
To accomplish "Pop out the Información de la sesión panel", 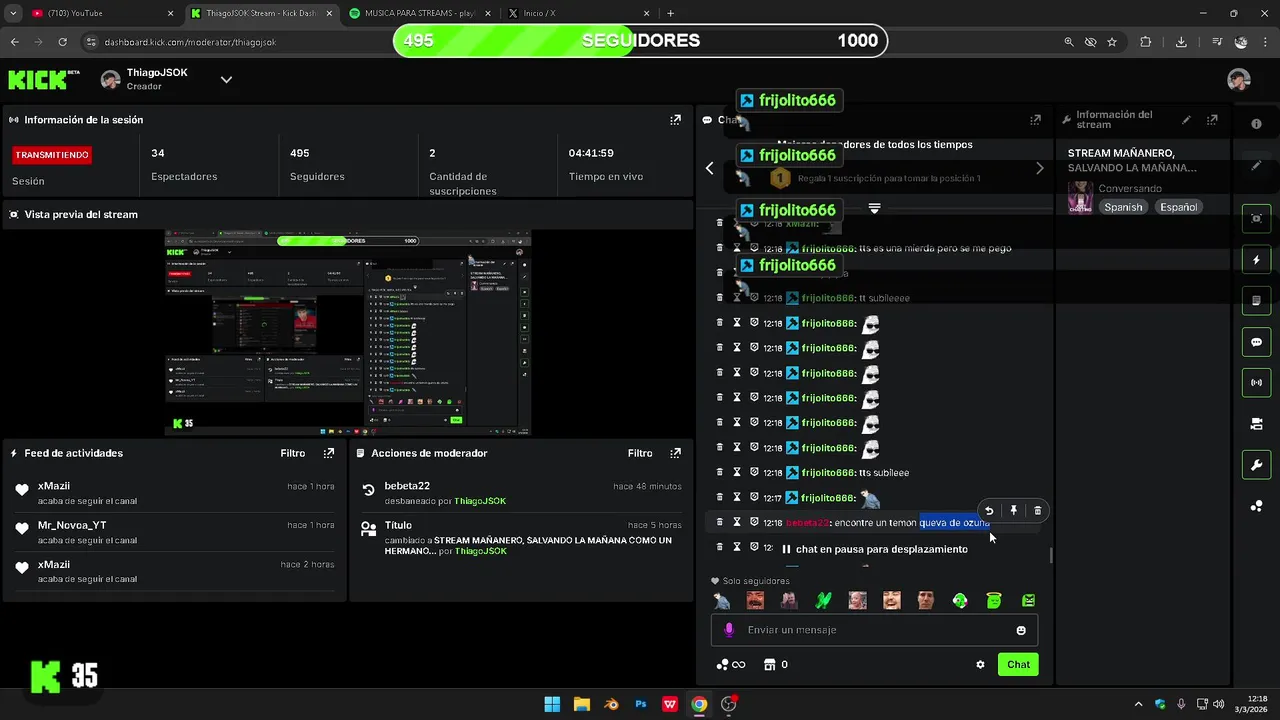I will point(676,120).
